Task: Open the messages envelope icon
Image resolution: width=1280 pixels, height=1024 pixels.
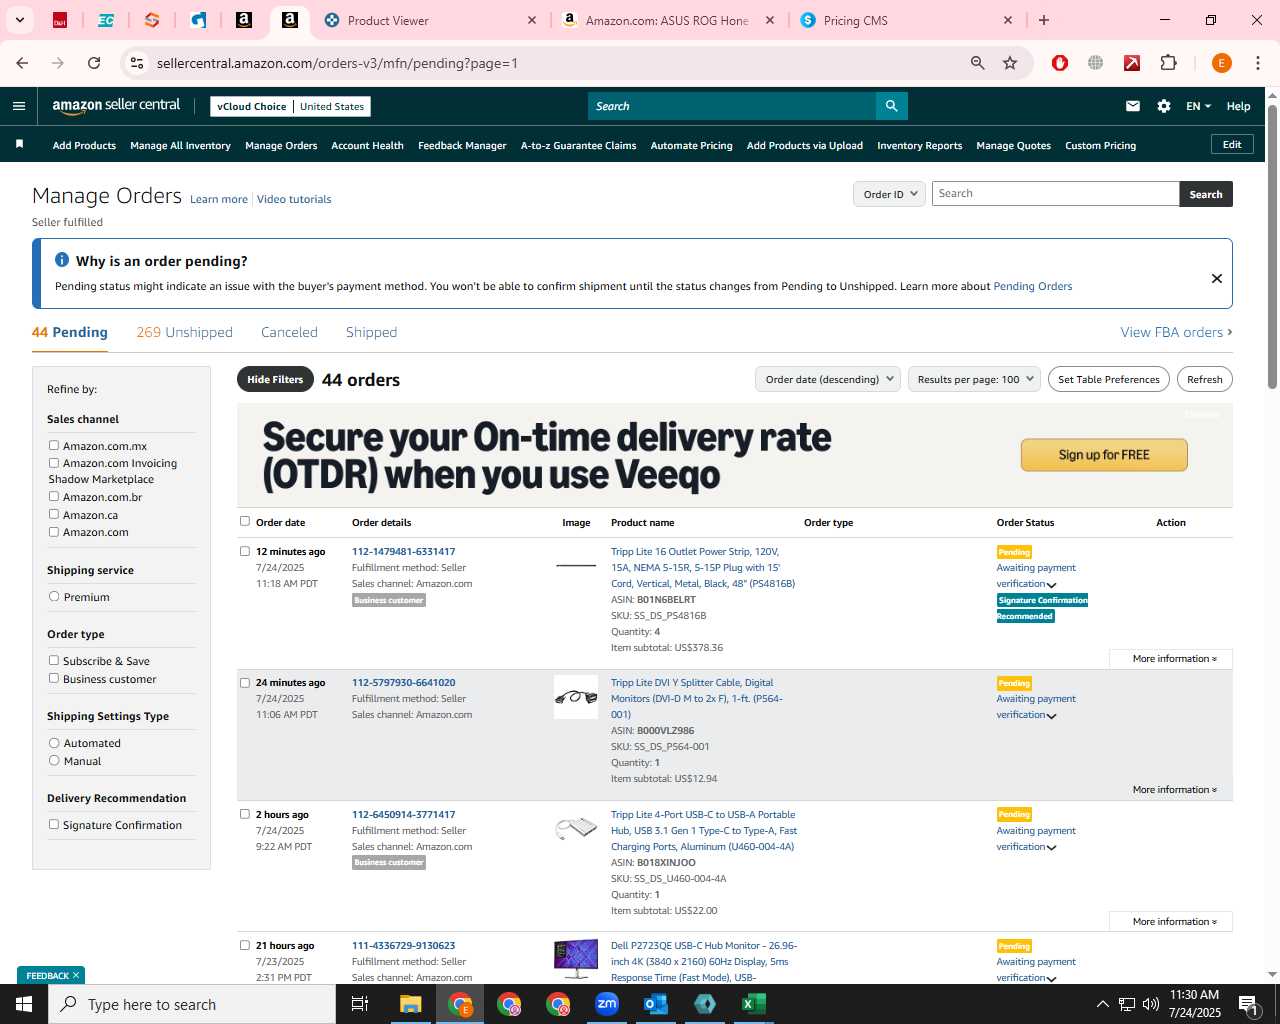Action: point(1133,106)
